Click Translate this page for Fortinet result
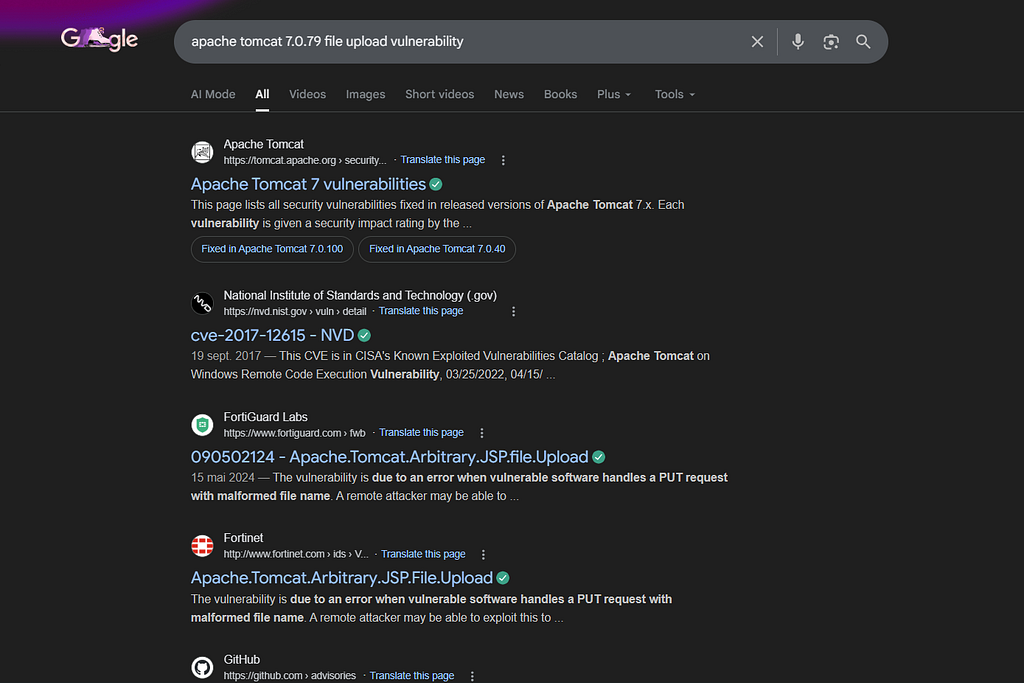This screenshot has height=683, width=1024. point(423,554)
